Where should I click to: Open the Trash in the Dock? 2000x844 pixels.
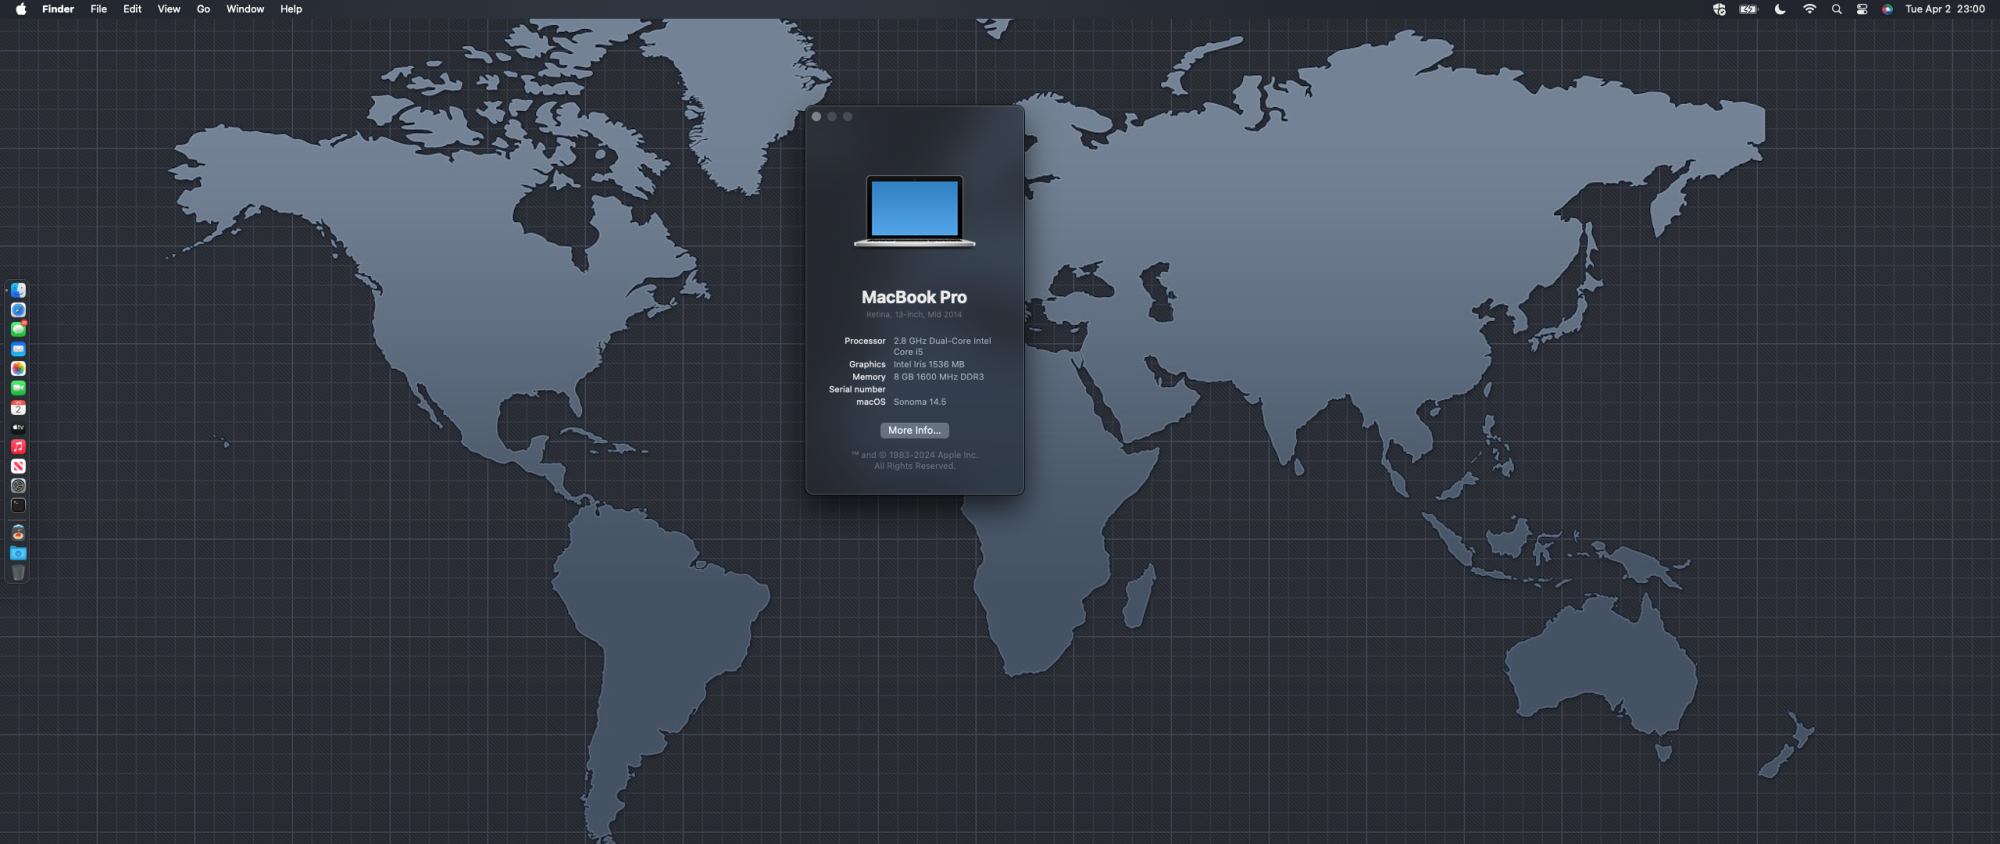[18, 572]
